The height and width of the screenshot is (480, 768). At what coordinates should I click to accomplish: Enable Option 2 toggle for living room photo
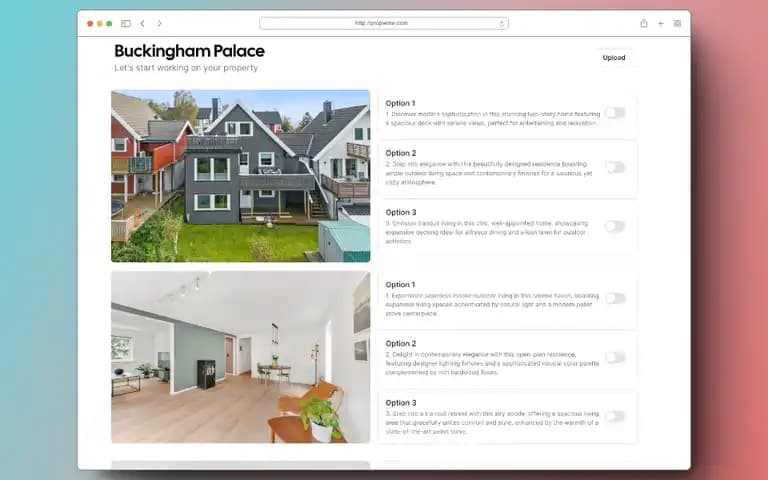(615, 358)
